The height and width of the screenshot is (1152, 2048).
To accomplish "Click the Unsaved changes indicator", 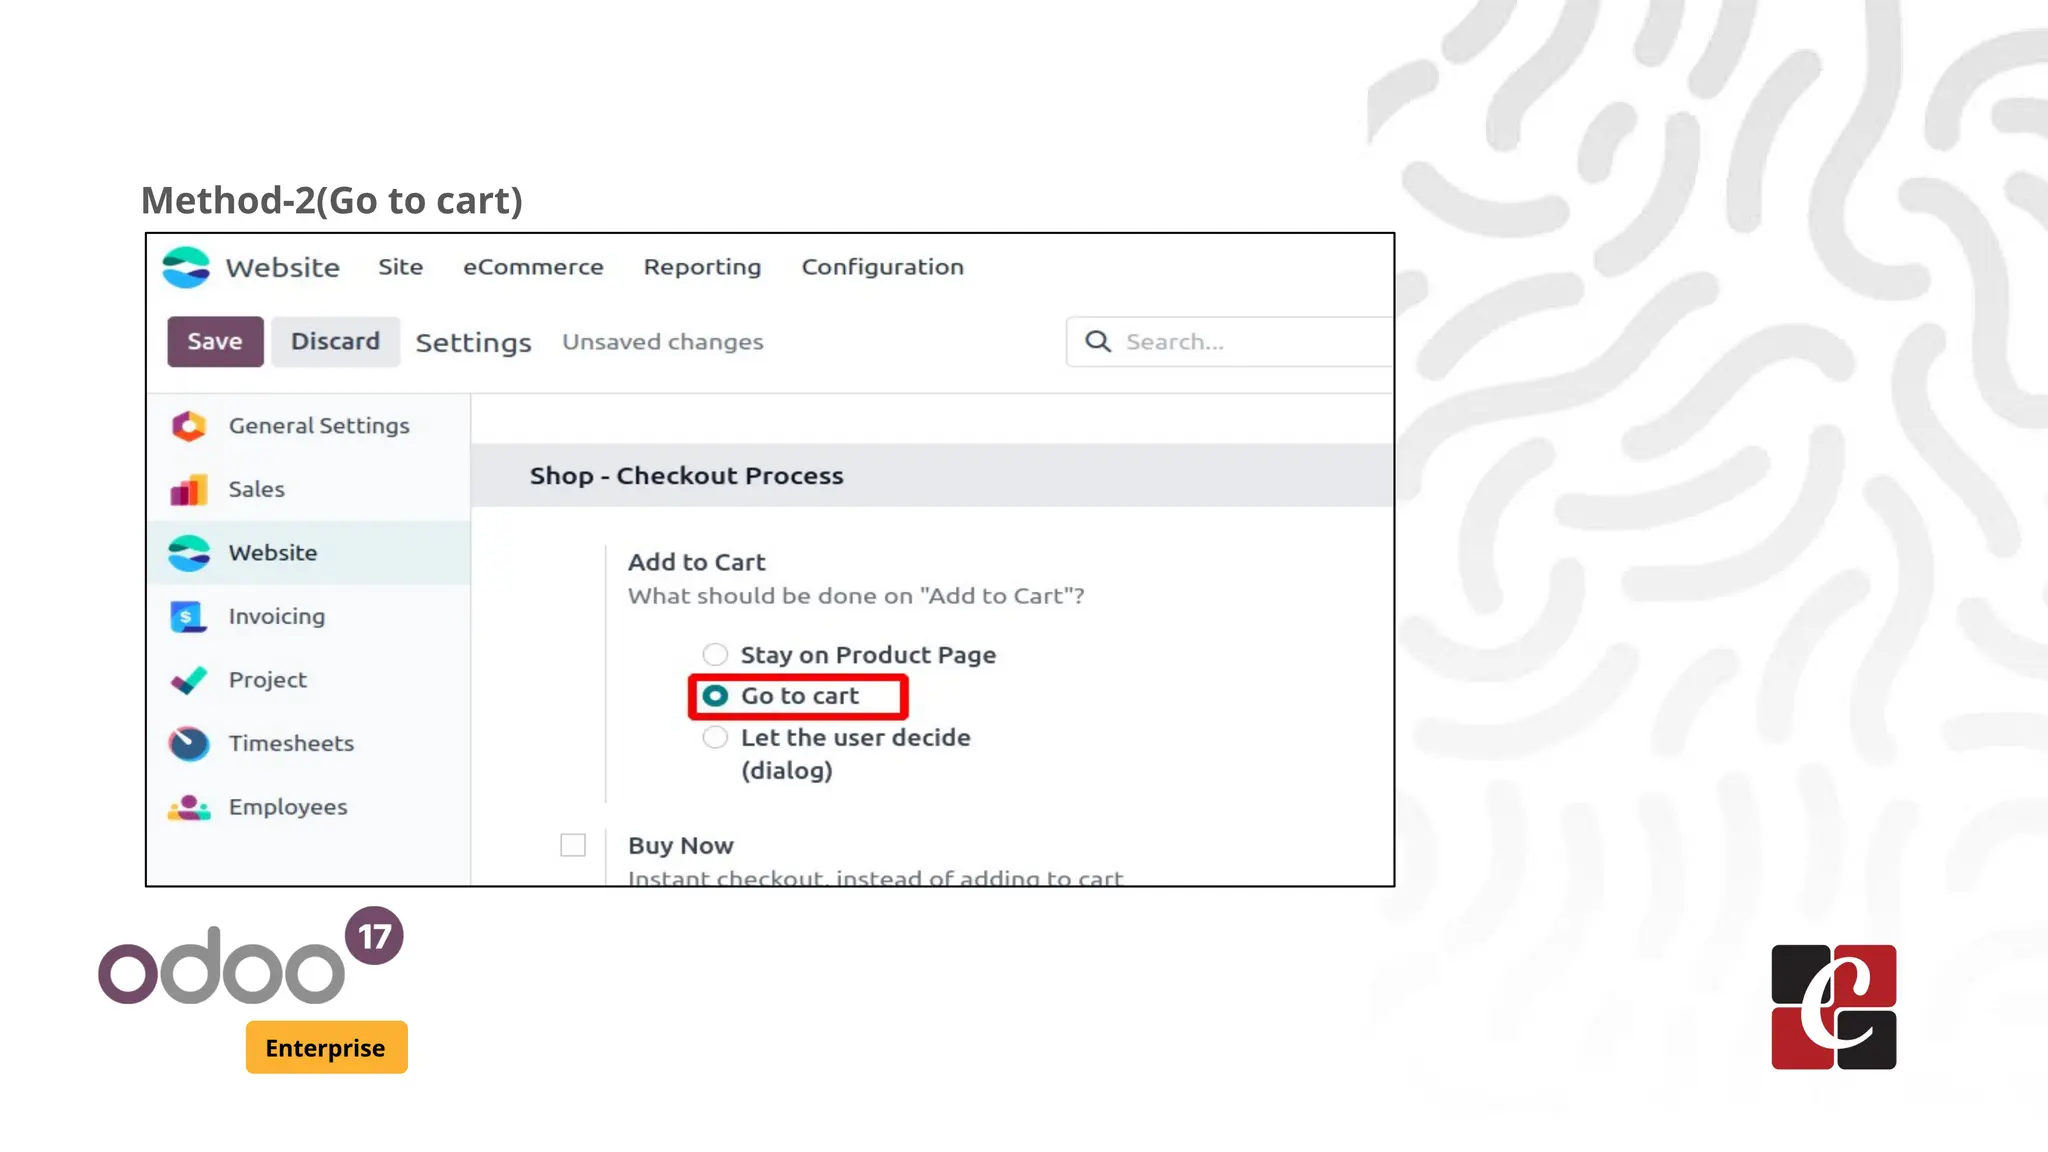I will click(662, 342).
